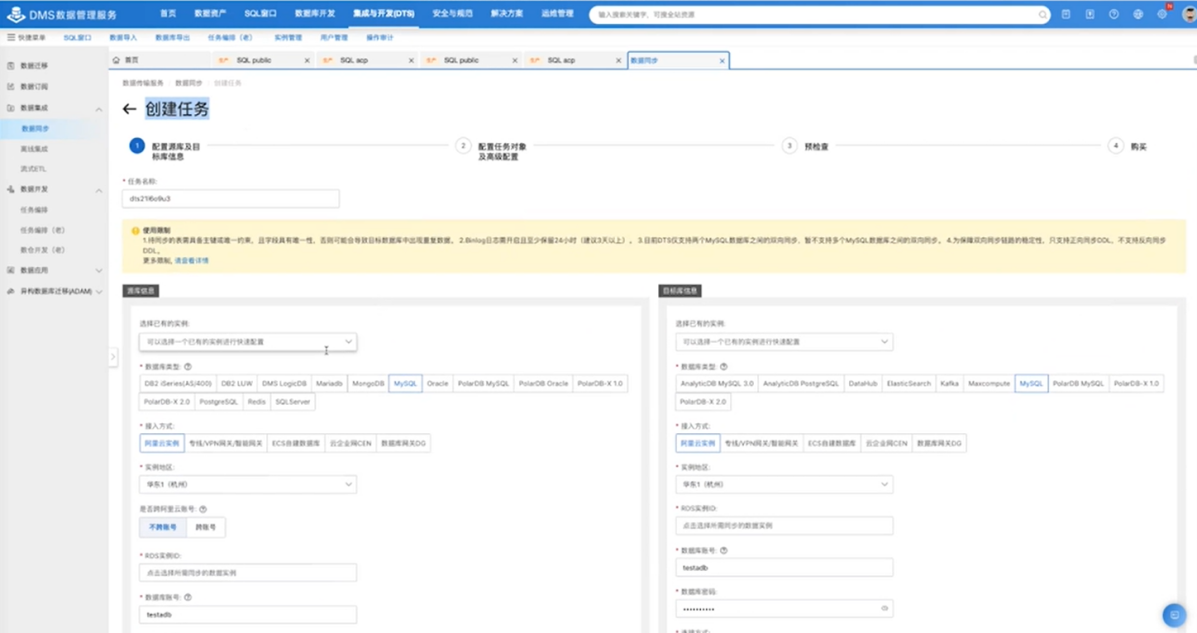Toggle password visibility in 数据库密码 field

coord(883,608)
